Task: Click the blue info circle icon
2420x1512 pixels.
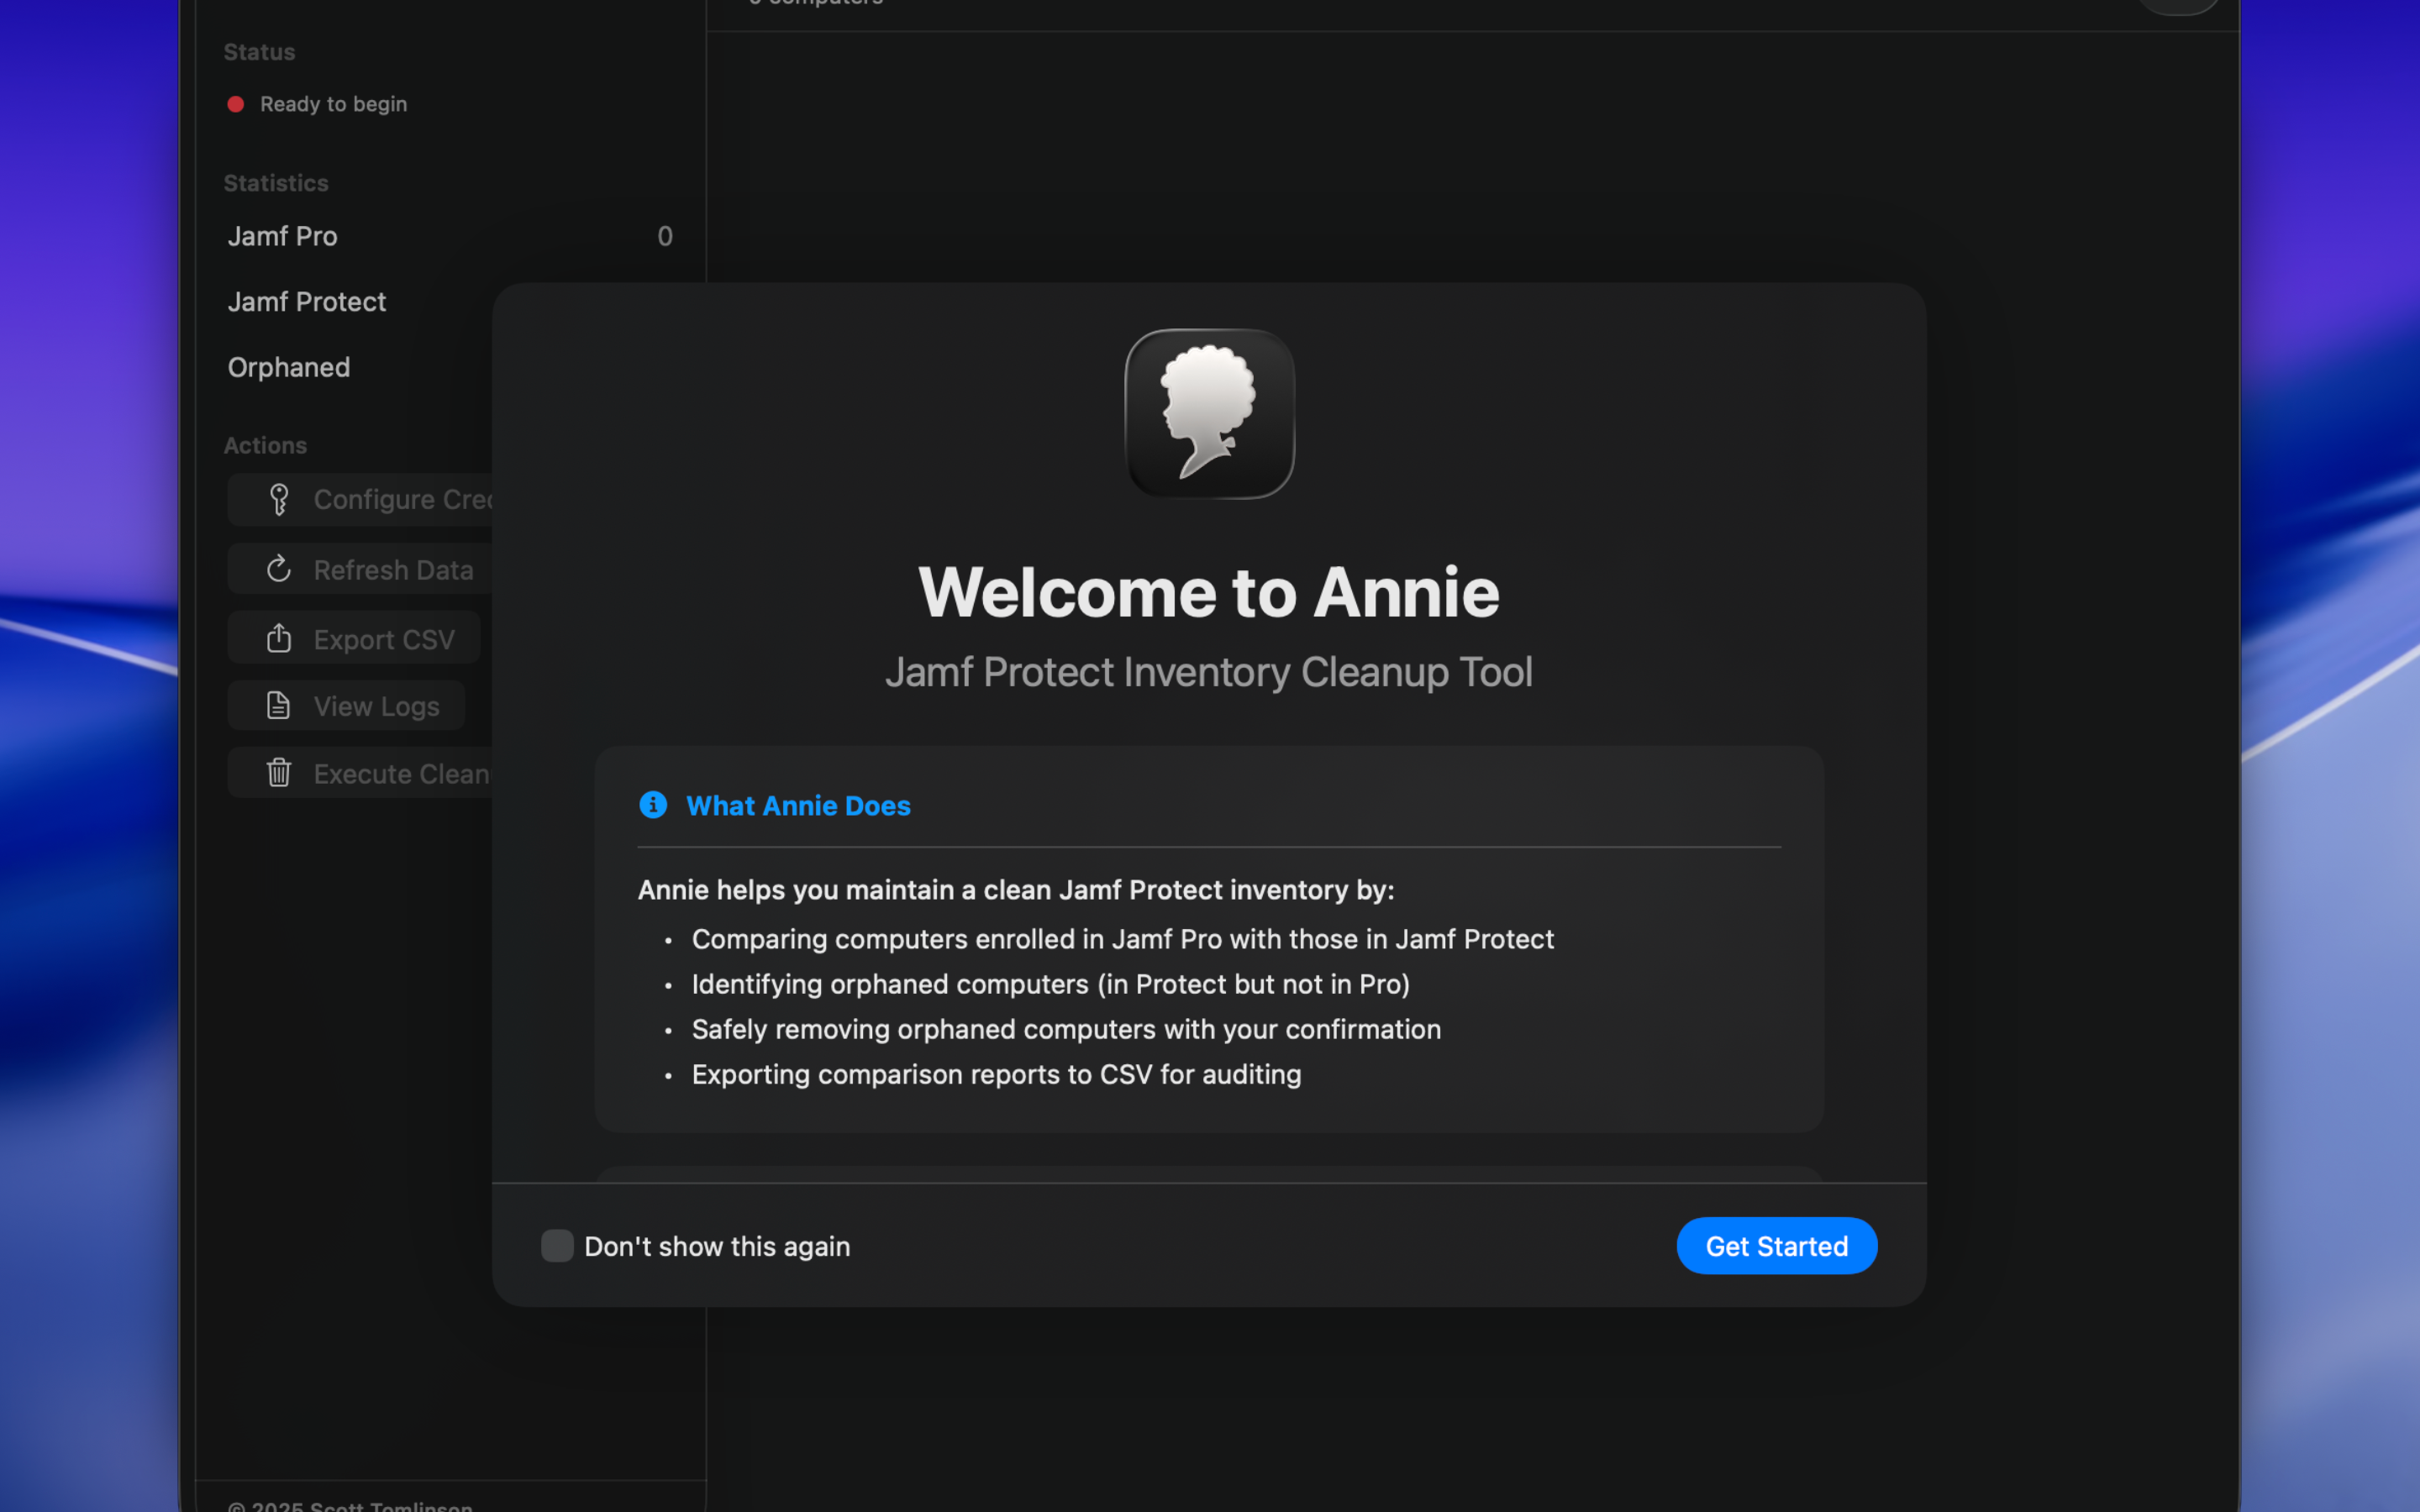Action: pyautogui.click(x=653, y=805)
